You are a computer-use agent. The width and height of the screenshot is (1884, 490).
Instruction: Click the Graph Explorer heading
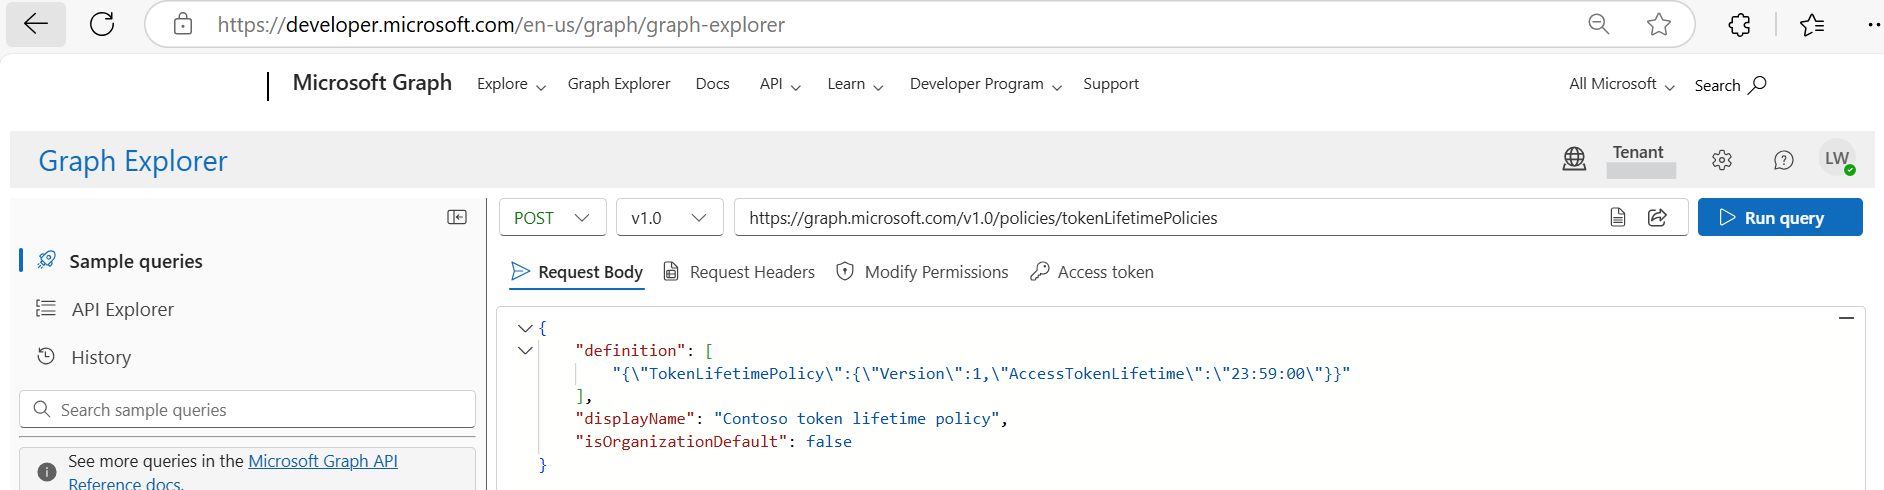tap(133, 161)
